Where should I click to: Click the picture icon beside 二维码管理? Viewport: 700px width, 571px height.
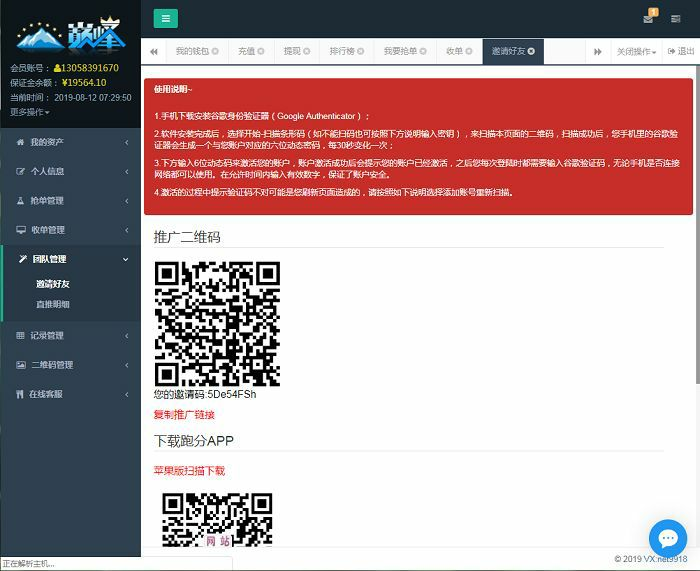coord(21,365)
